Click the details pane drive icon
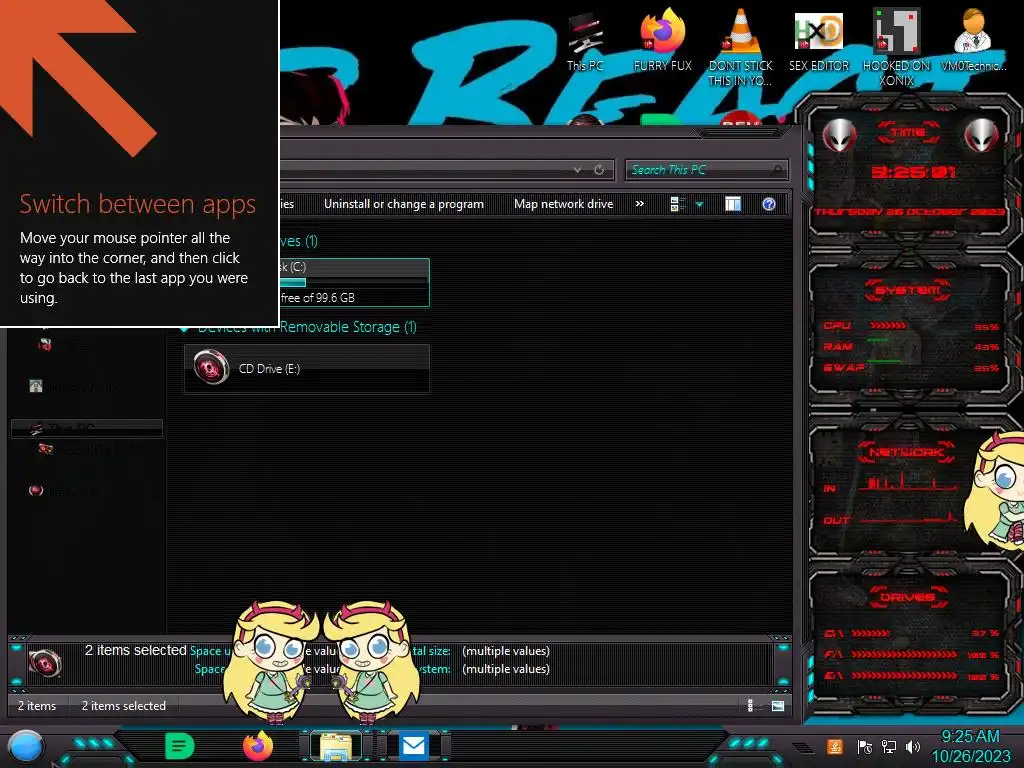The image size is (1024, 768). pyautogui.click(x=45, y=664)
